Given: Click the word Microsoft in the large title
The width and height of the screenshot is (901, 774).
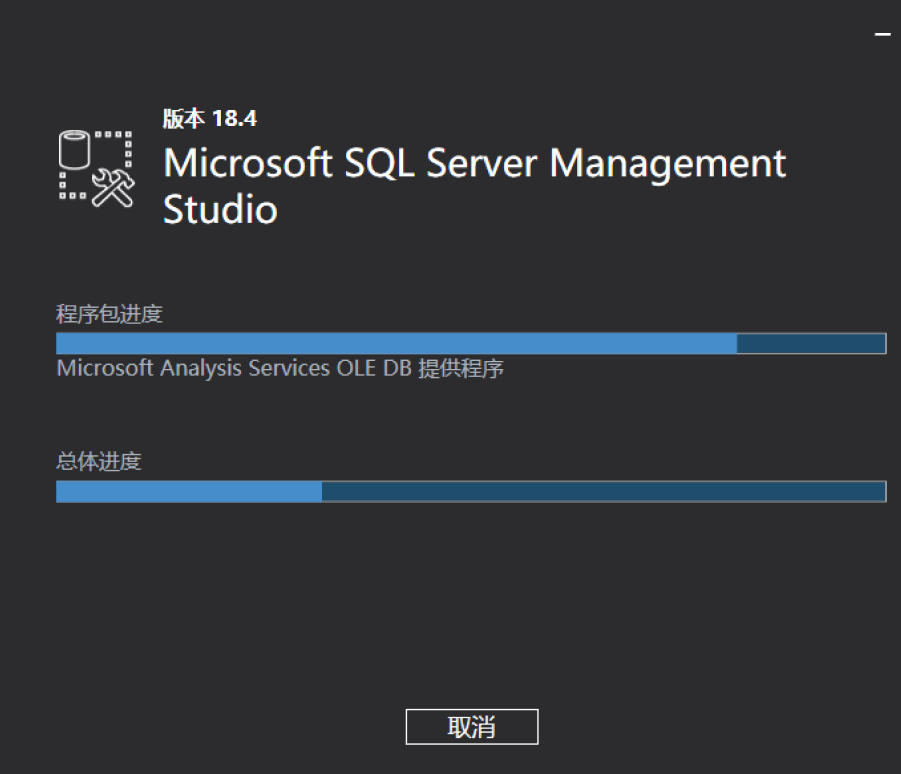Looking at the screenshot, I should click(x=247, y=163).
